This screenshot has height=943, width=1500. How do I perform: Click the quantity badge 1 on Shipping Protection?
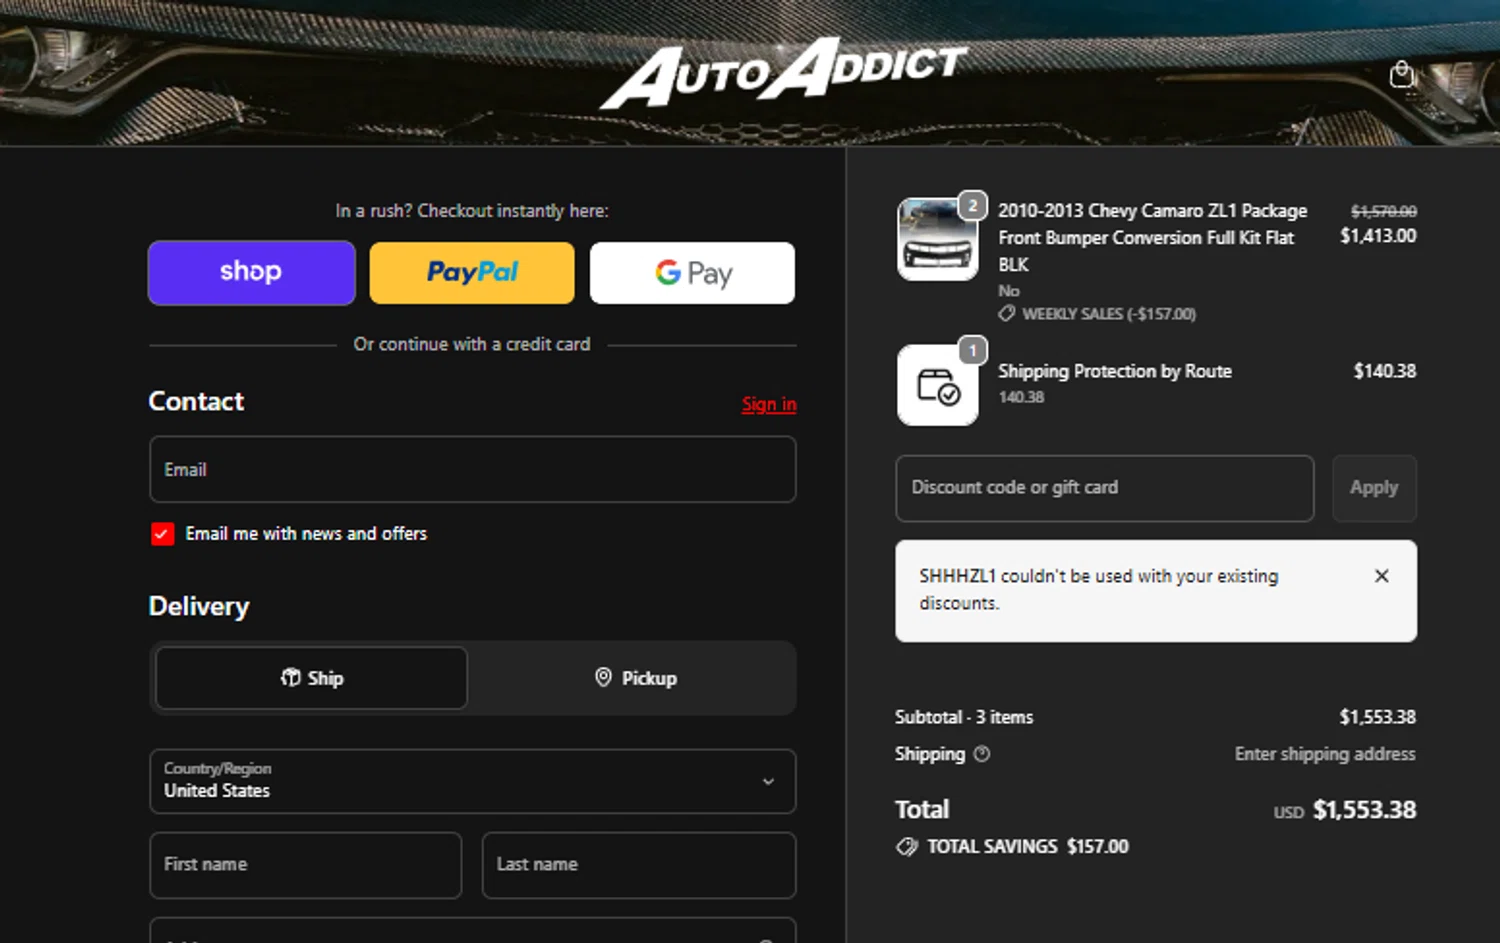pyautogui.click(x=972, y=350)
